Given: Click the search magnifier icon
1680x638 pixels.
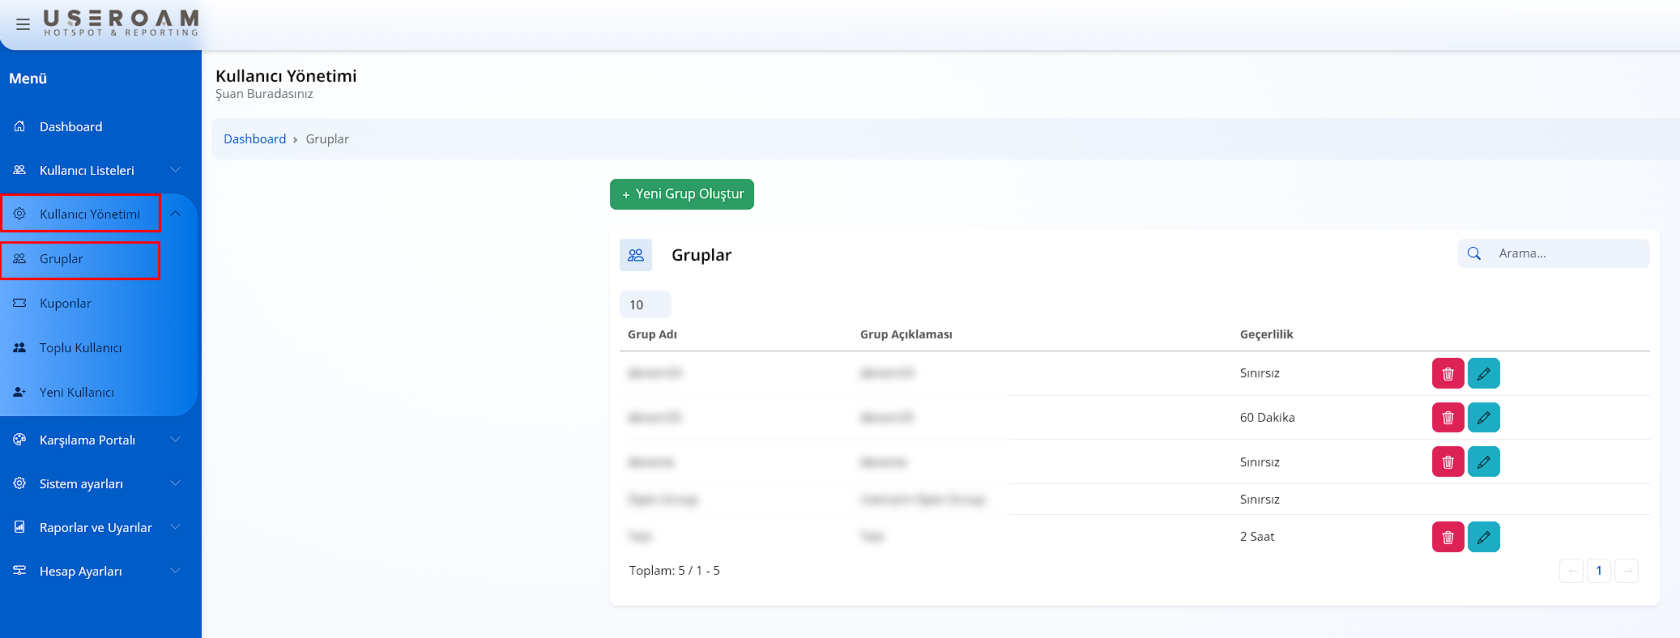Looking at the screenshot, I should coord(1474,254).
